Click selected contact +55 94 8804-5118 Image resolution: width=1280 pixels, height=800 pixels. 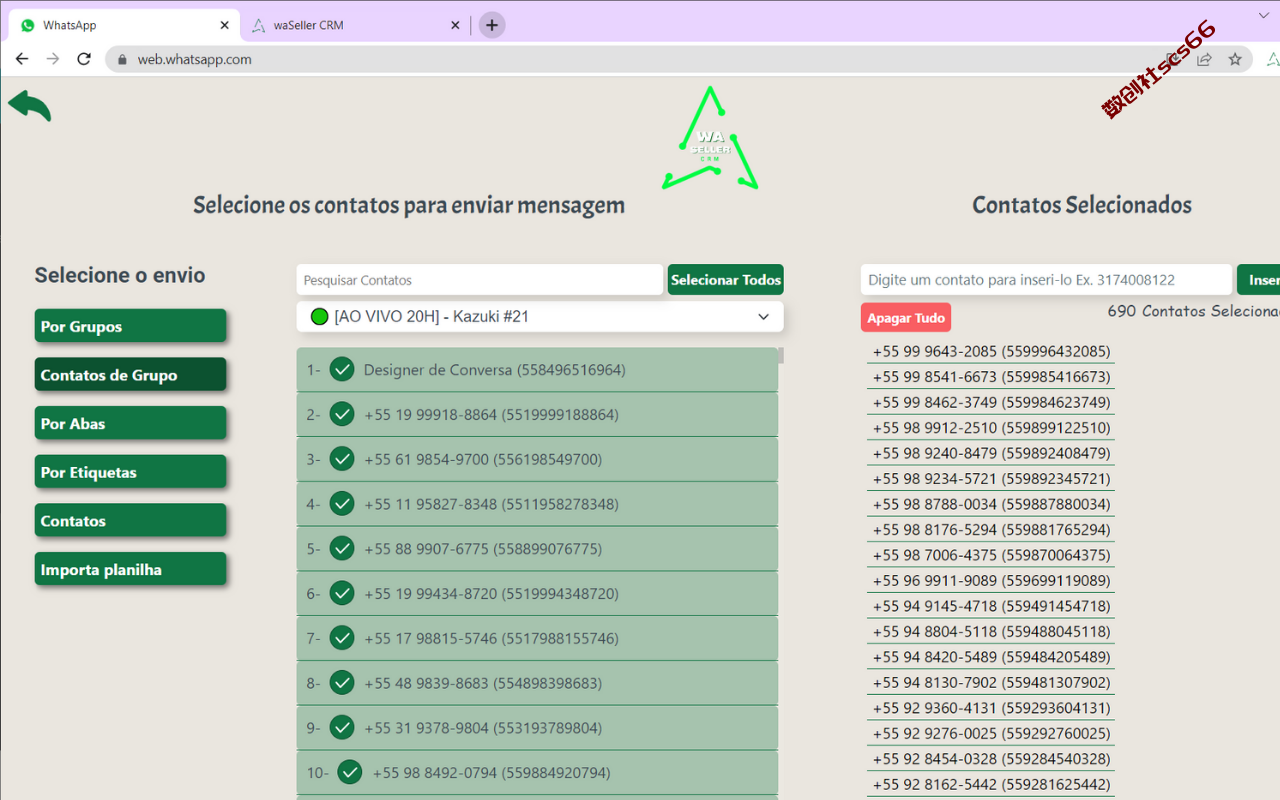[991, 632]
